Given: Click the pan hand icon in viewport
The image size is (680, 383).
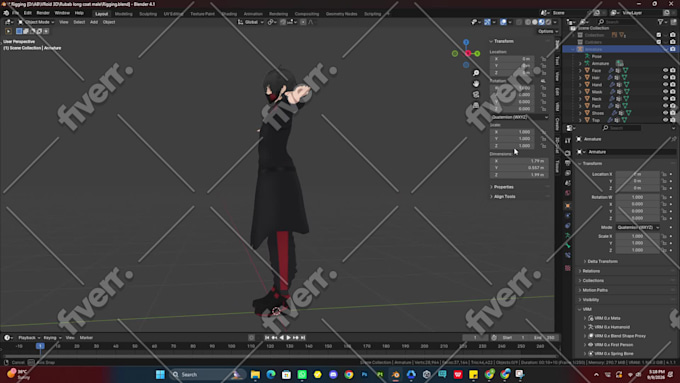Looking at the screenshot, I should pyautogui.click(x=476, y=84).
